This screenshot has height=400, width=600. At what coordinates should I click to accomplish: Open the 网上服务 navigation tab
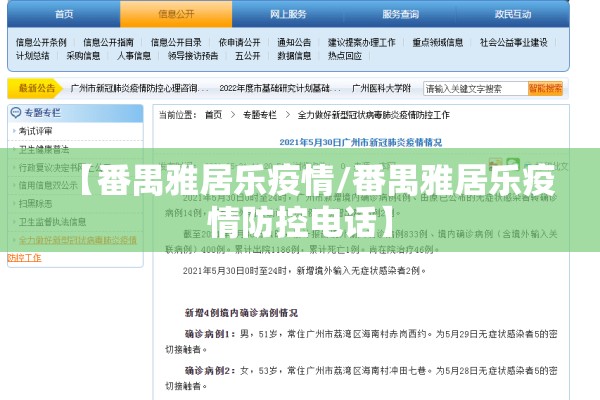click(x=288, y=15)
